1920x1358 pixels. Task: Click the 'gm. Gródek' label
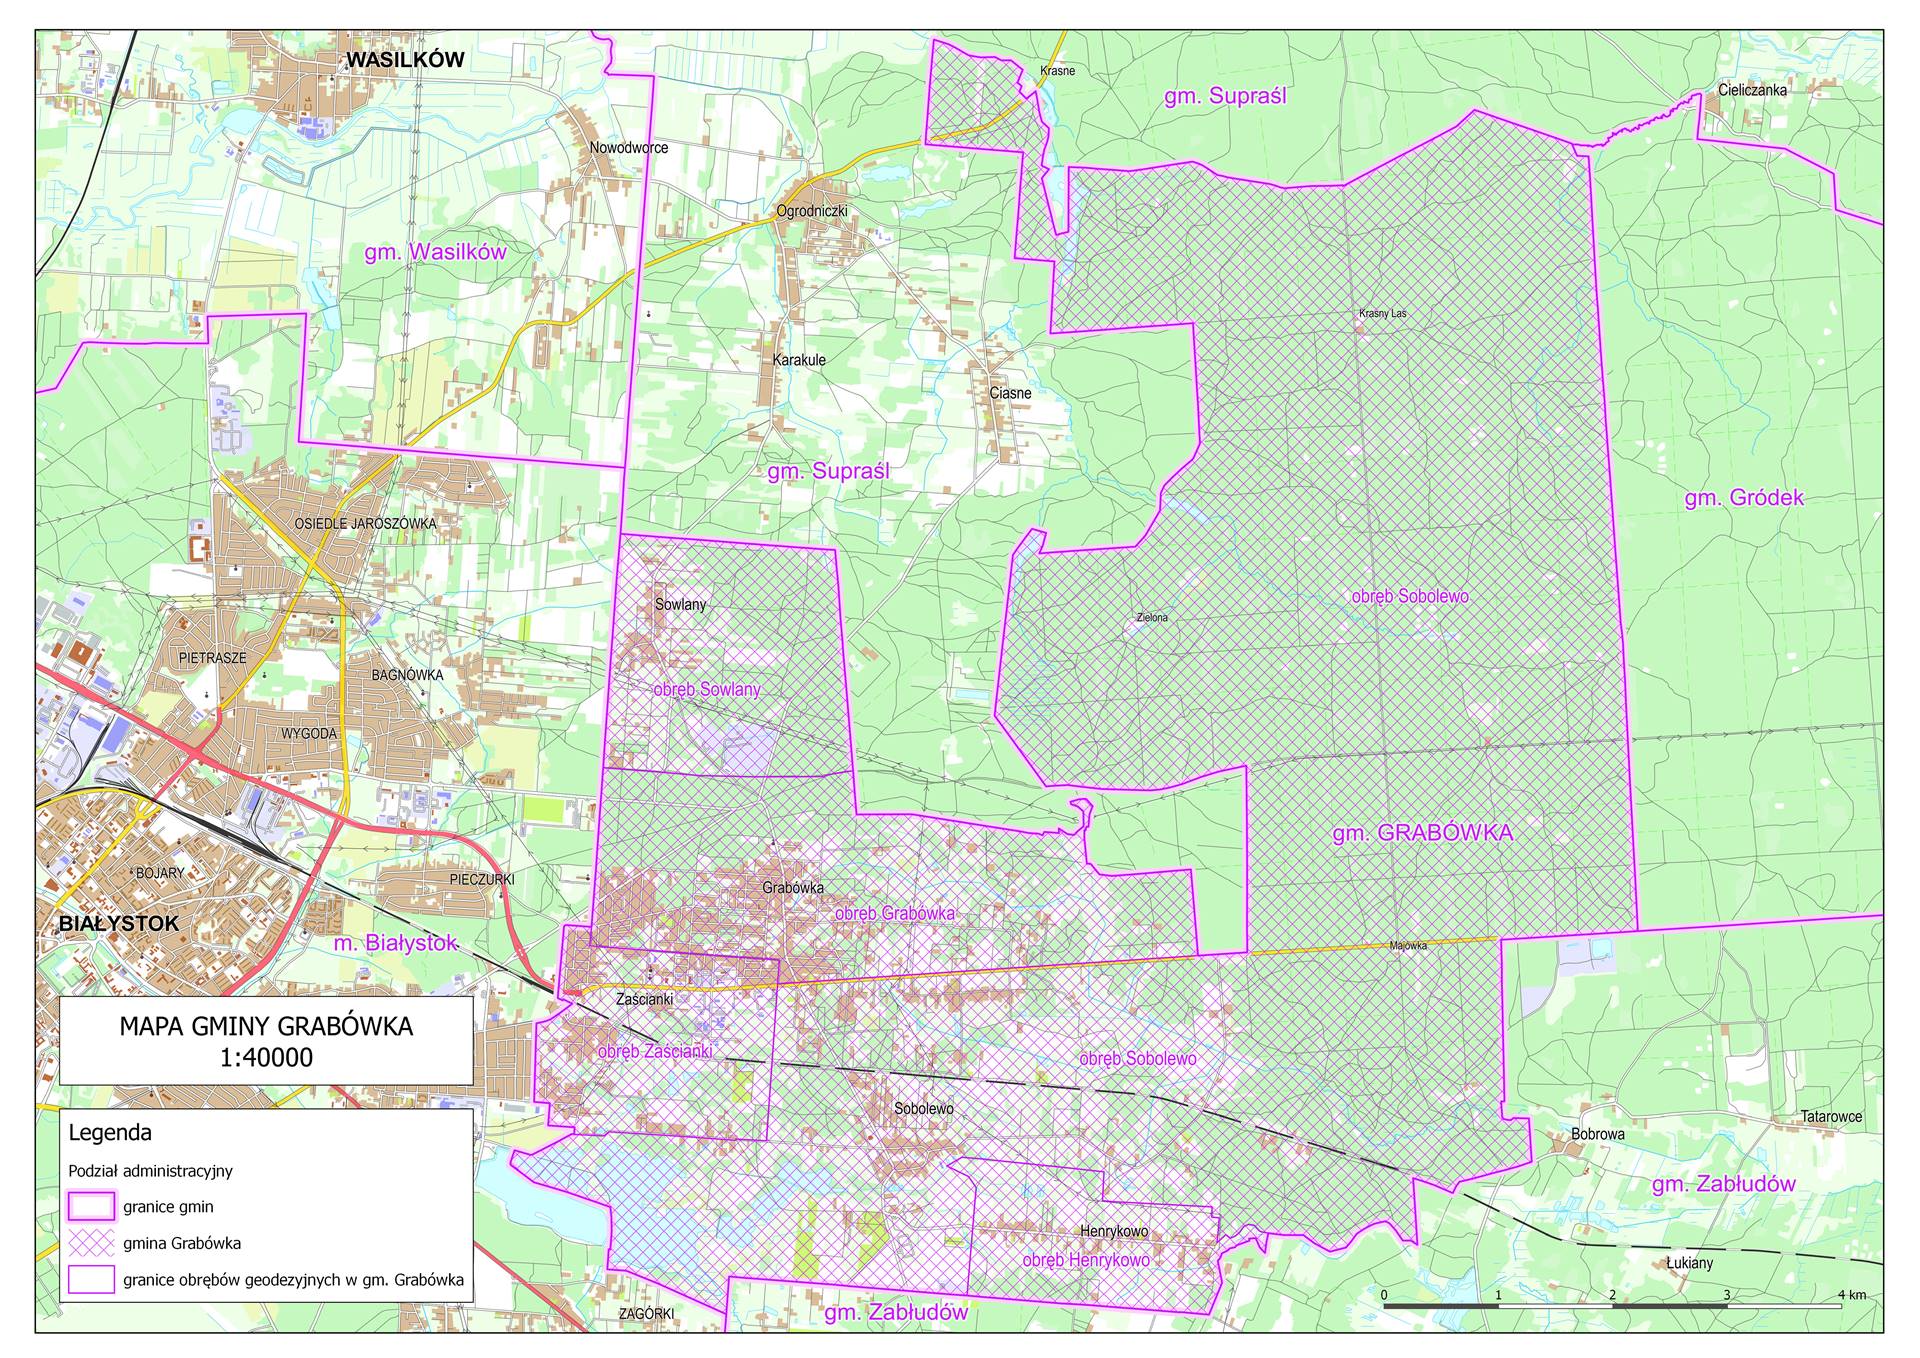click(1744, 498)
